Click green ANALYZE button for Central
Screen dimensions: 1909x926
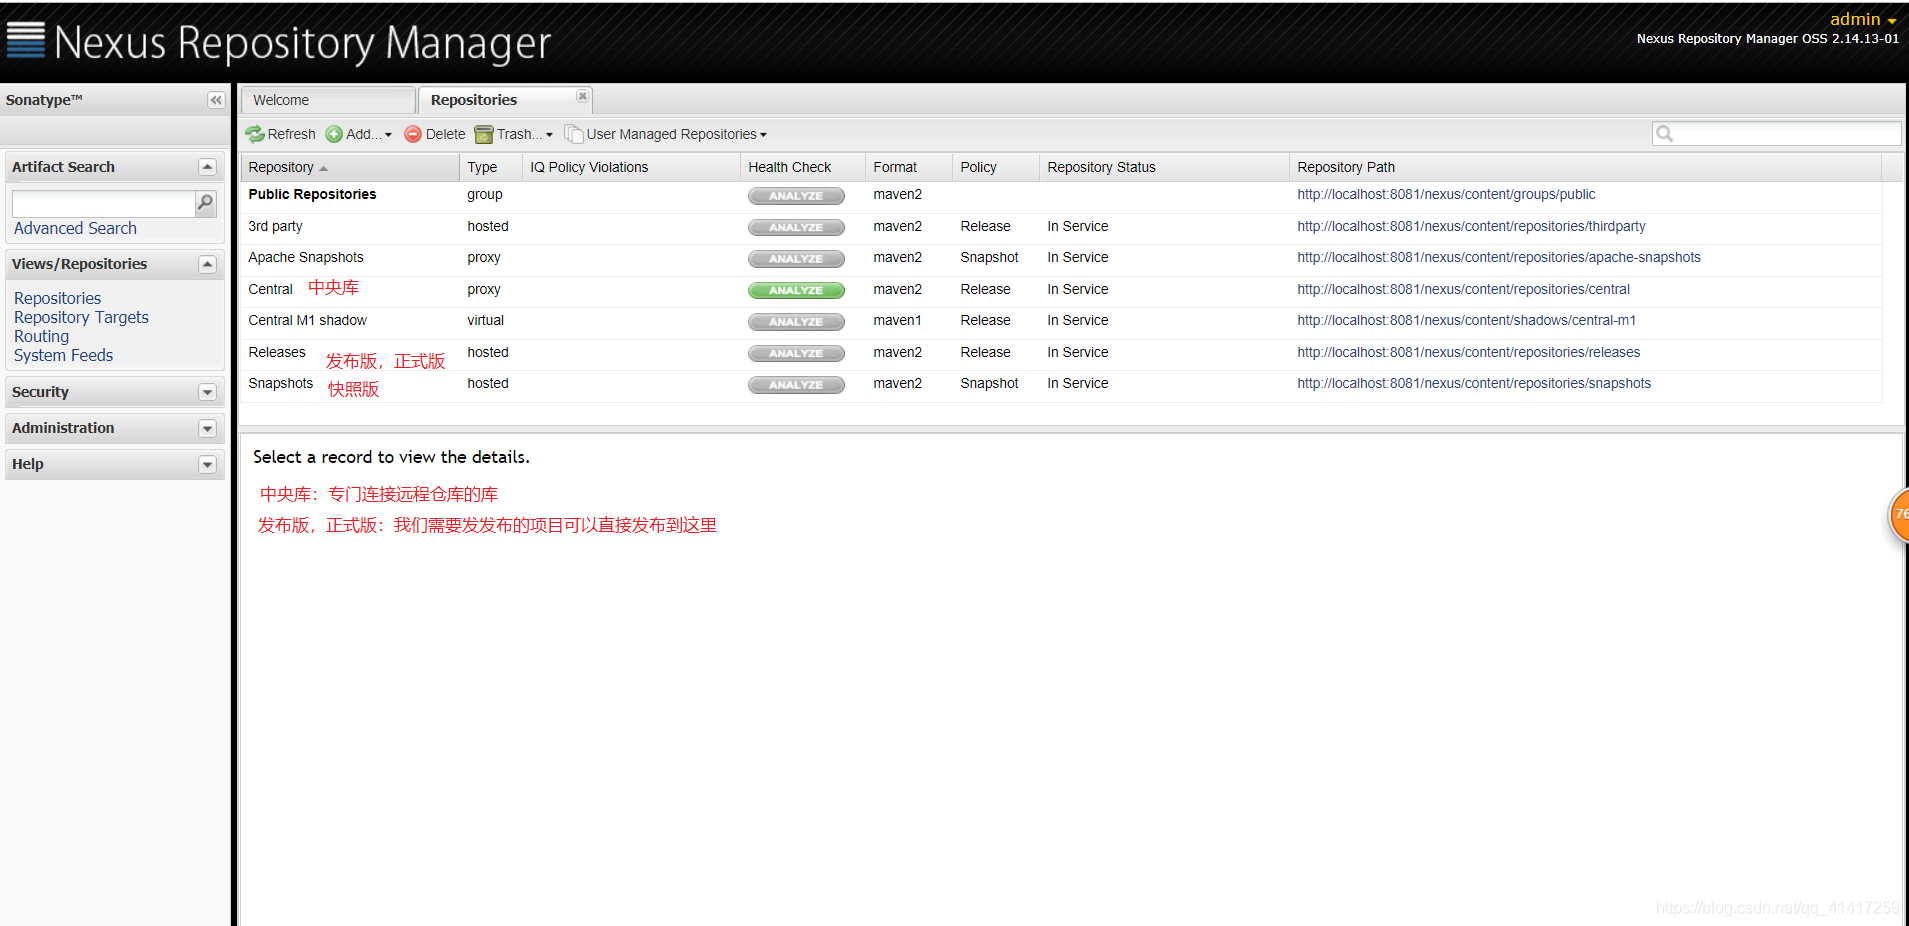pos(796,291)
